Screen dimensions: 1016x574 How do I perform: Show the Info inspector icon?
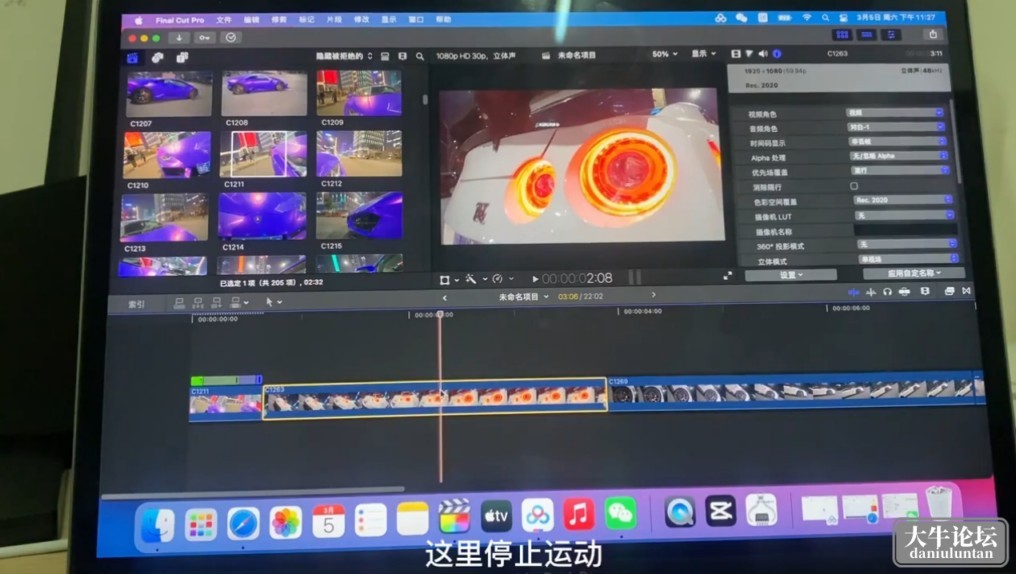777,54
